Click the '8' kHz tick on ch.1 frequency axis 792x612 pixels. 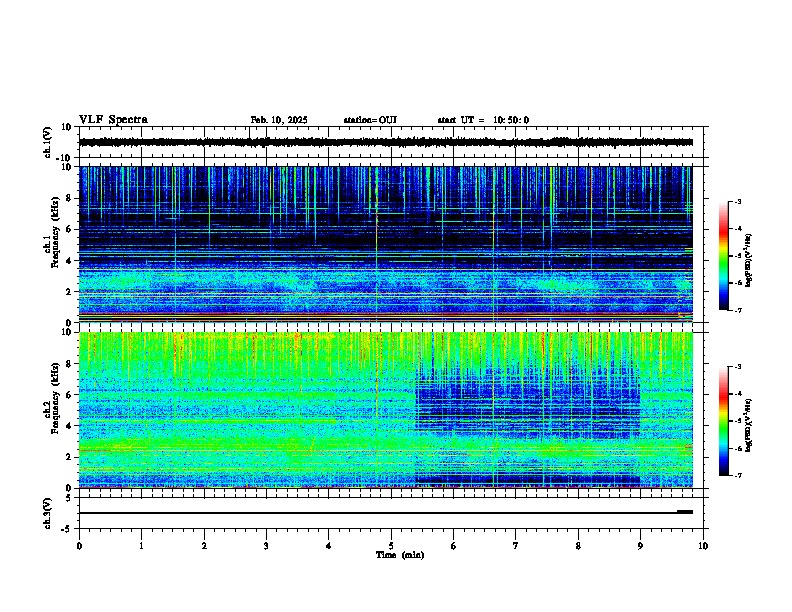[69, 198]
